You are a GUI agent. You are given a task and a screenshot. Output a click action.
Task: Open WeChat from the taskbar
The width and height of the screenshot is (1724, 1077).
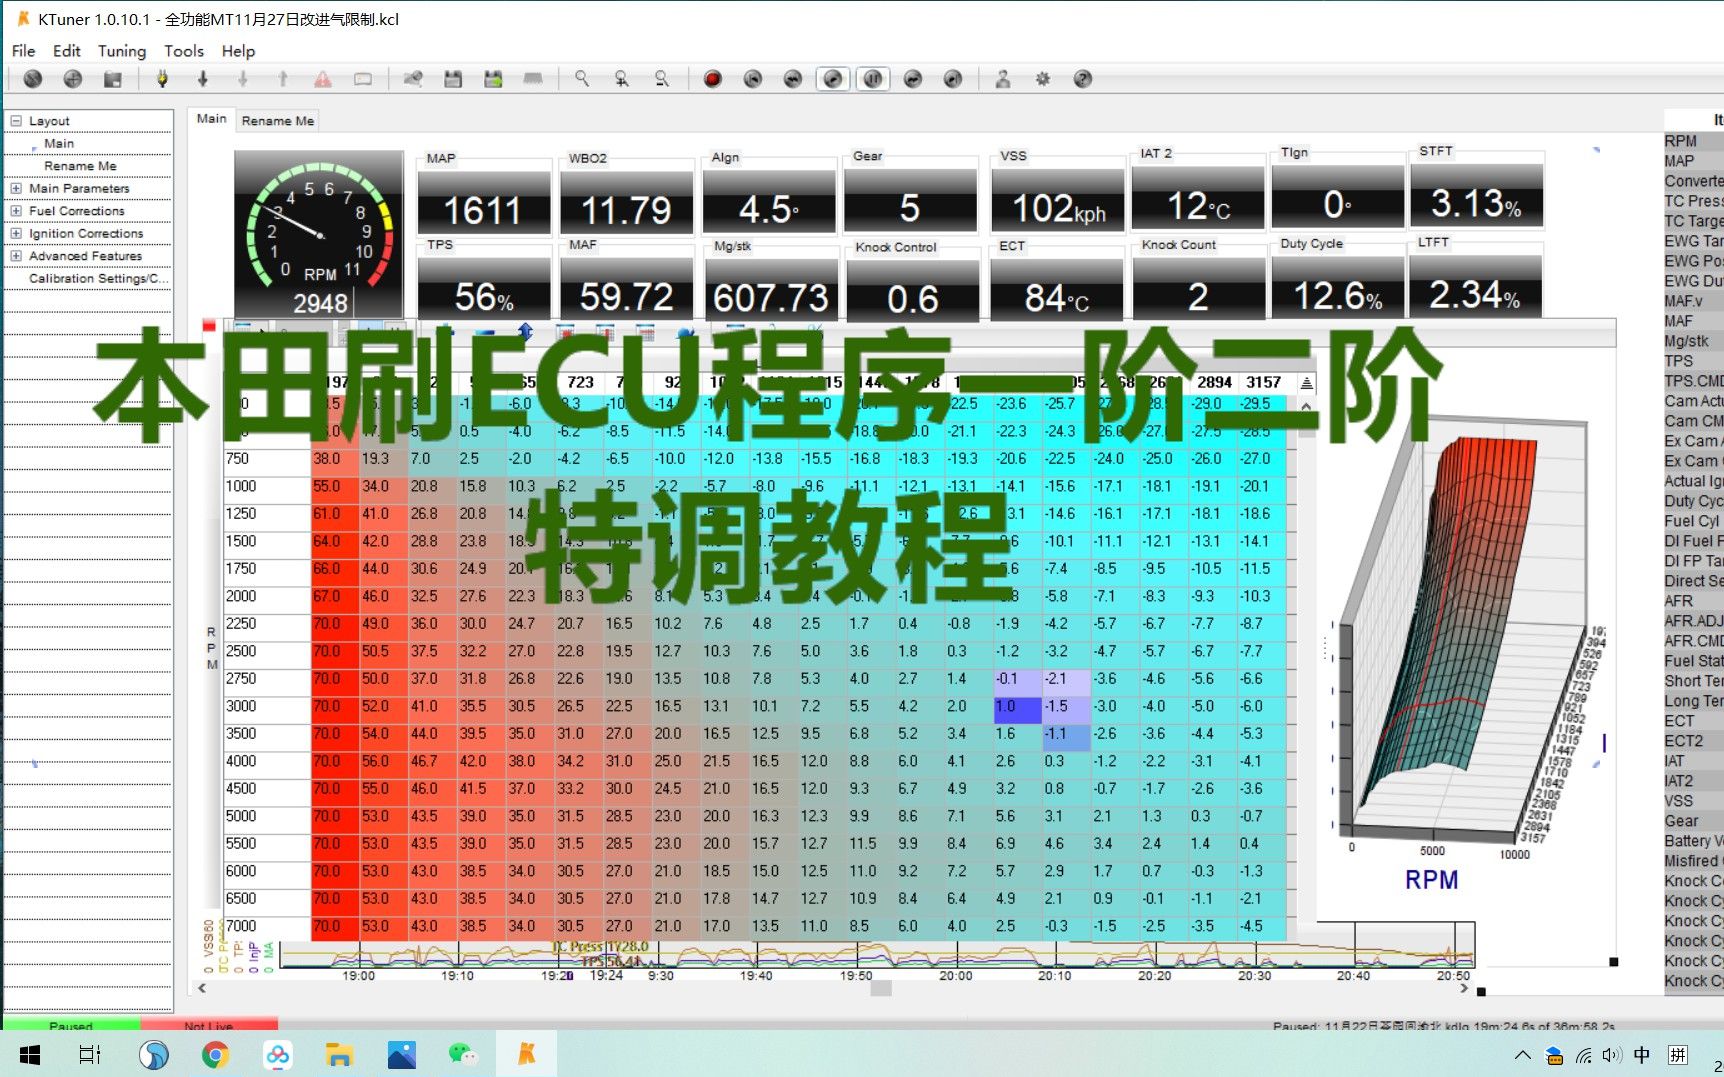click(x=463, y=1054)
